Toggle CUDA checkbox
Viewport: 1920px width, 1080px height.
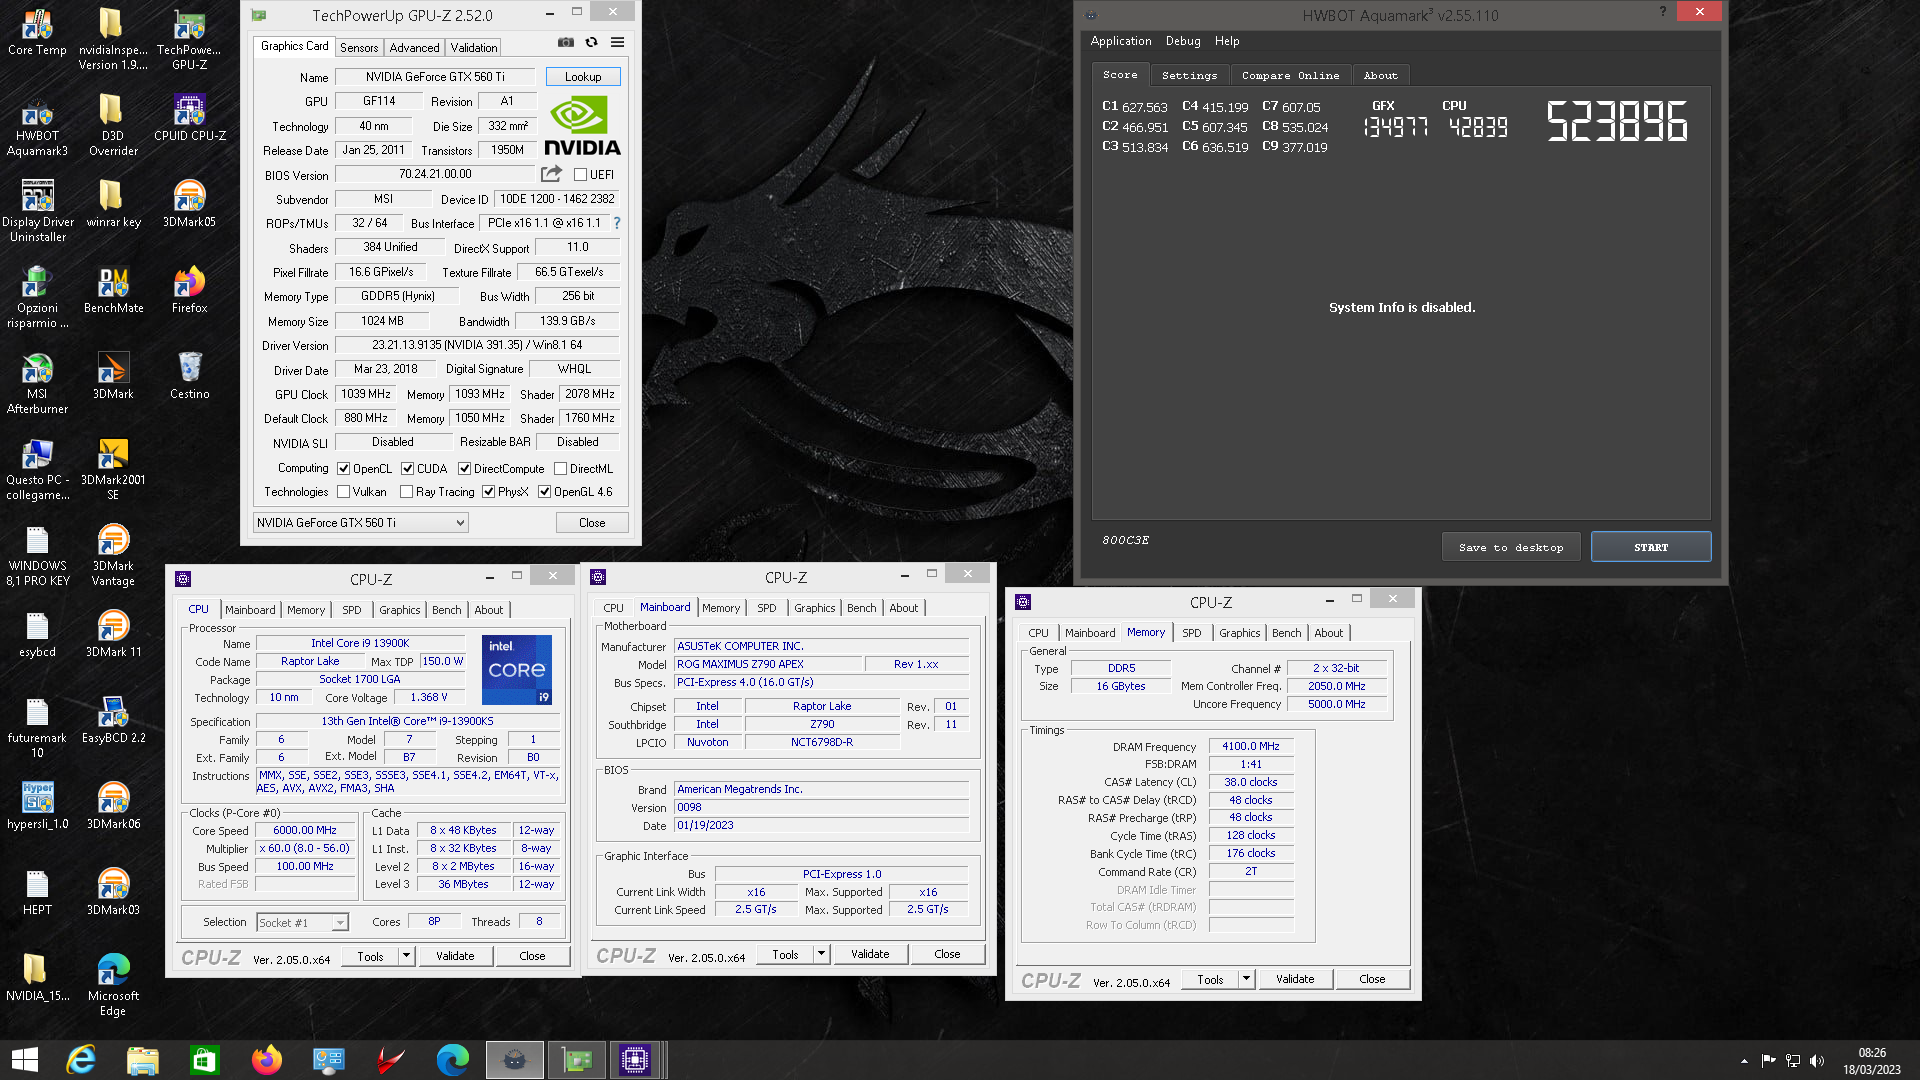pos(408,468)
